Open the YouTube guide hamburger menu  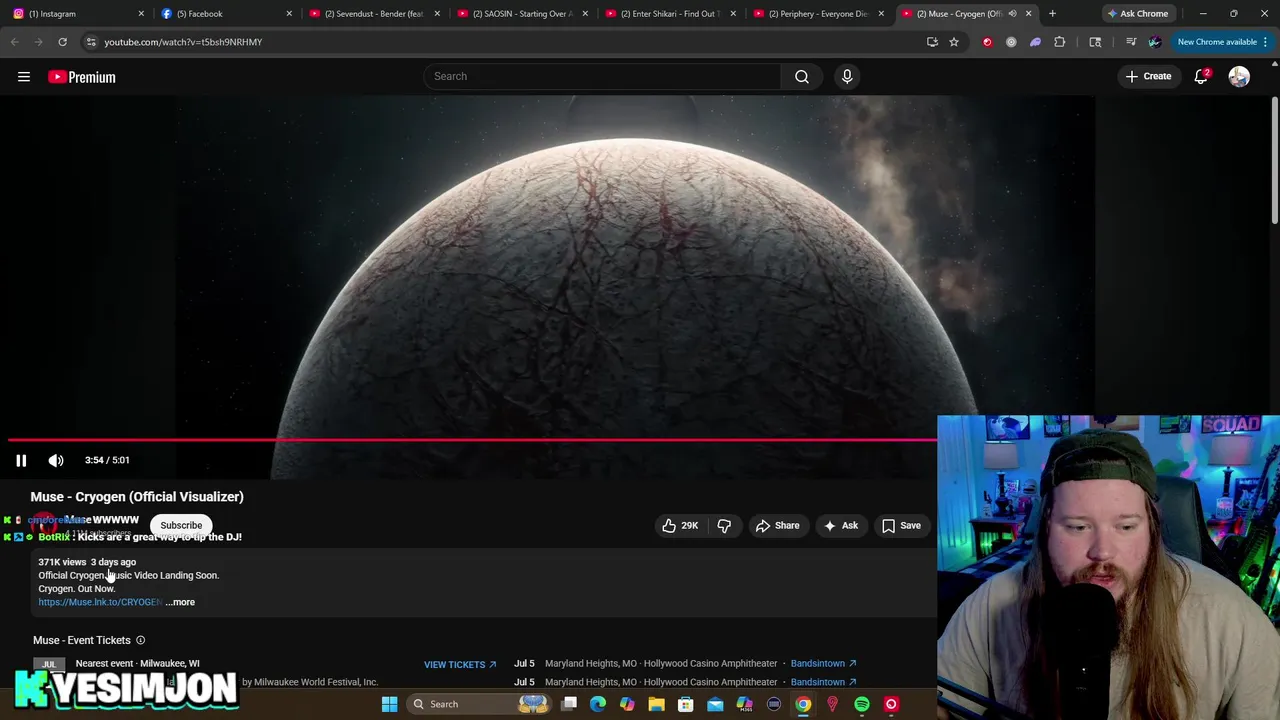(24, 77)
